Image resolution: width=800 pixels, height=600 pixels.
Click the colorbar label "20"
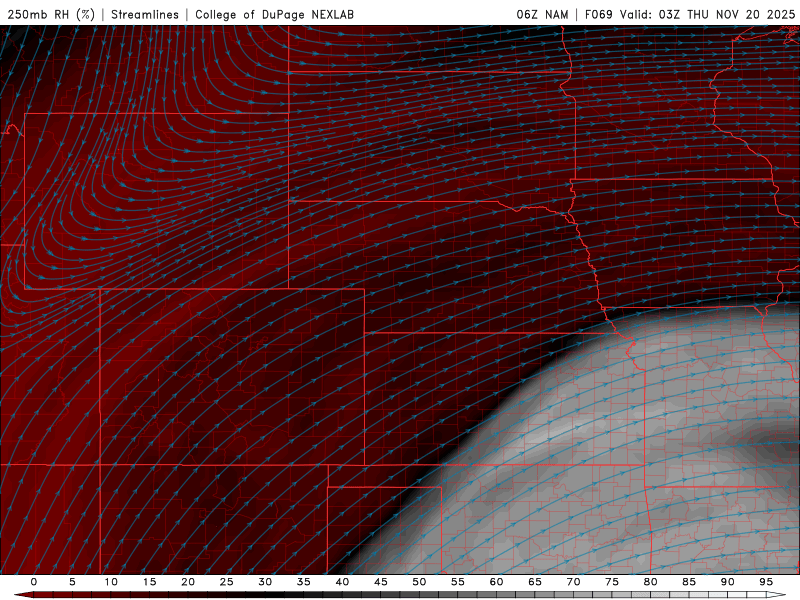(x=188, y=582)
